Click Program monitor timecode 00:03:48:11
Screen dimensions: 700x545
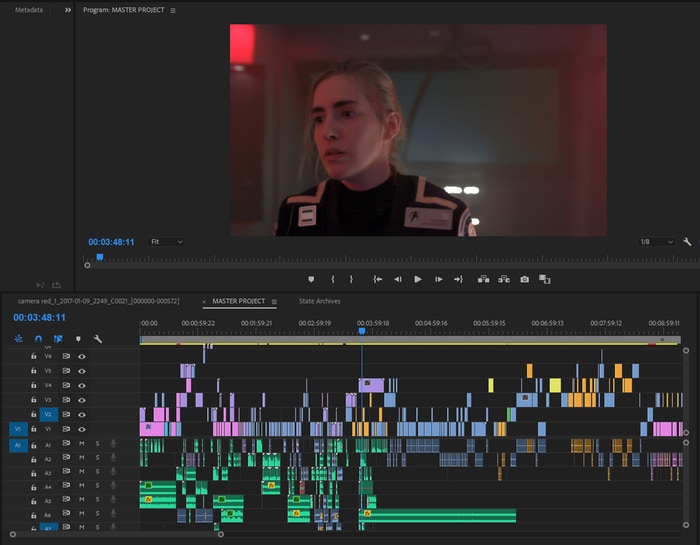click(111, 242)
